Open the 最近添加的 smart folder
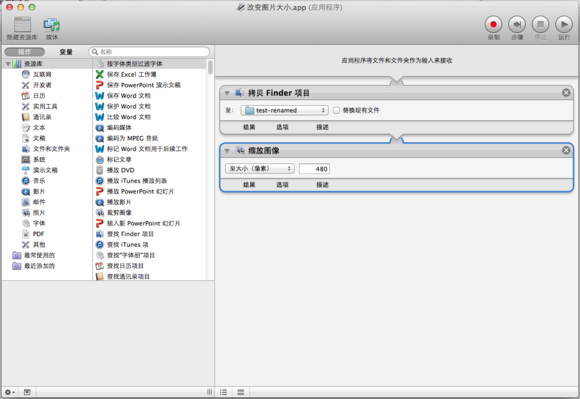Image resolution: width=580 pixels, height=399 pixels. pos(39,266)
